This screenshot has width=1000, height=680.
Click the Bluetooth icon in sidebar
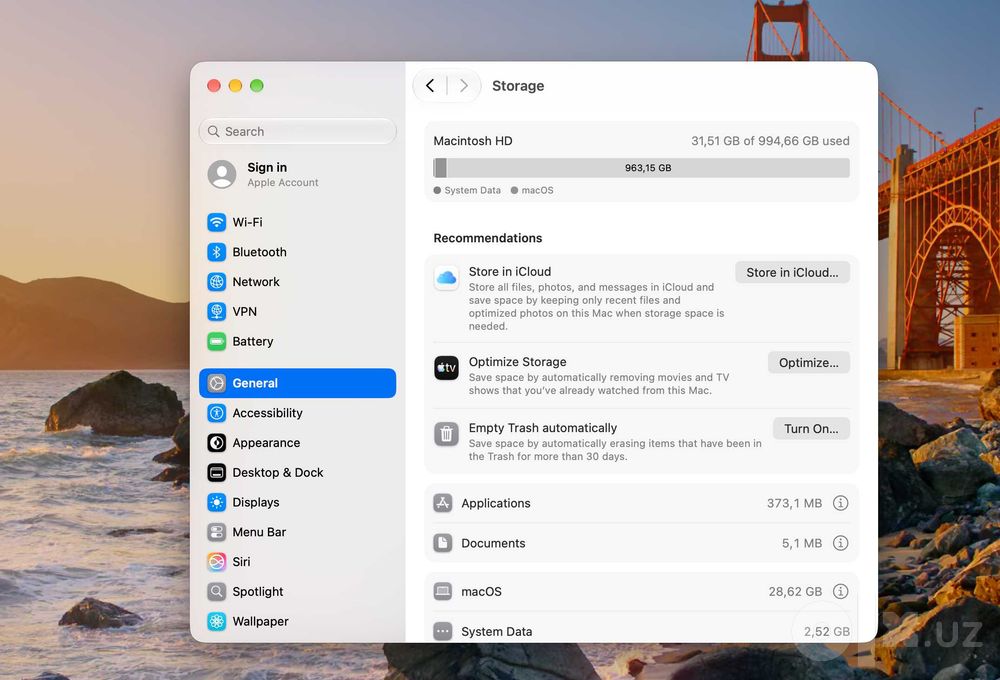[217, 252]
